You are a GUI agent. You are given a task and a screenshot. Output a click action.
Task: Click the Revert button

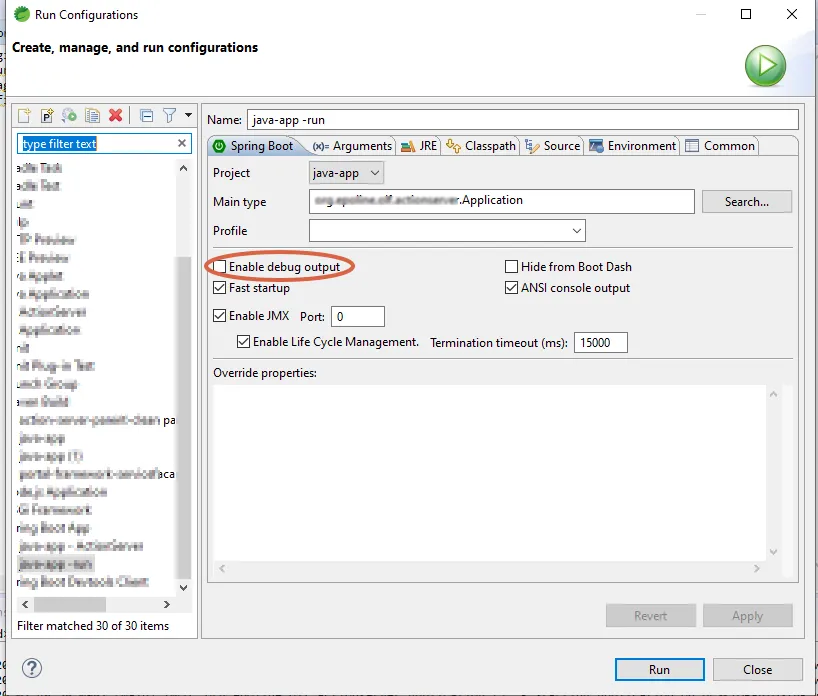tap(651, 616)
